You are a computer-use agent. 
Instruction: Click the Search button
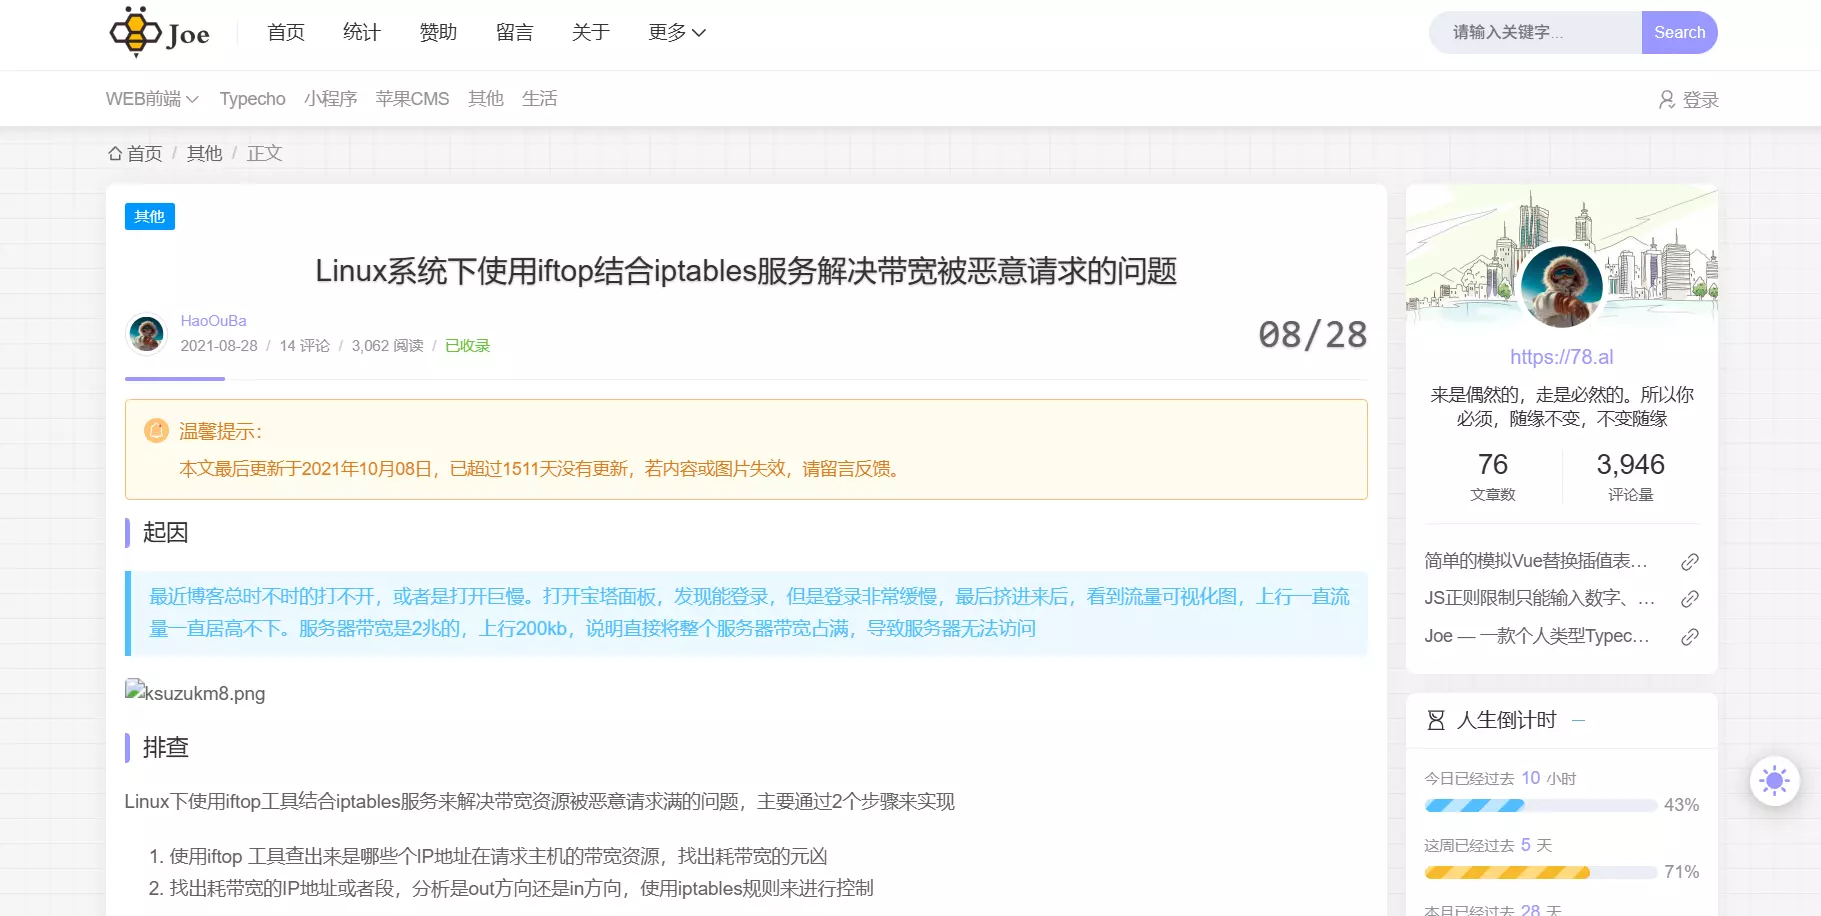[1678, 32]
